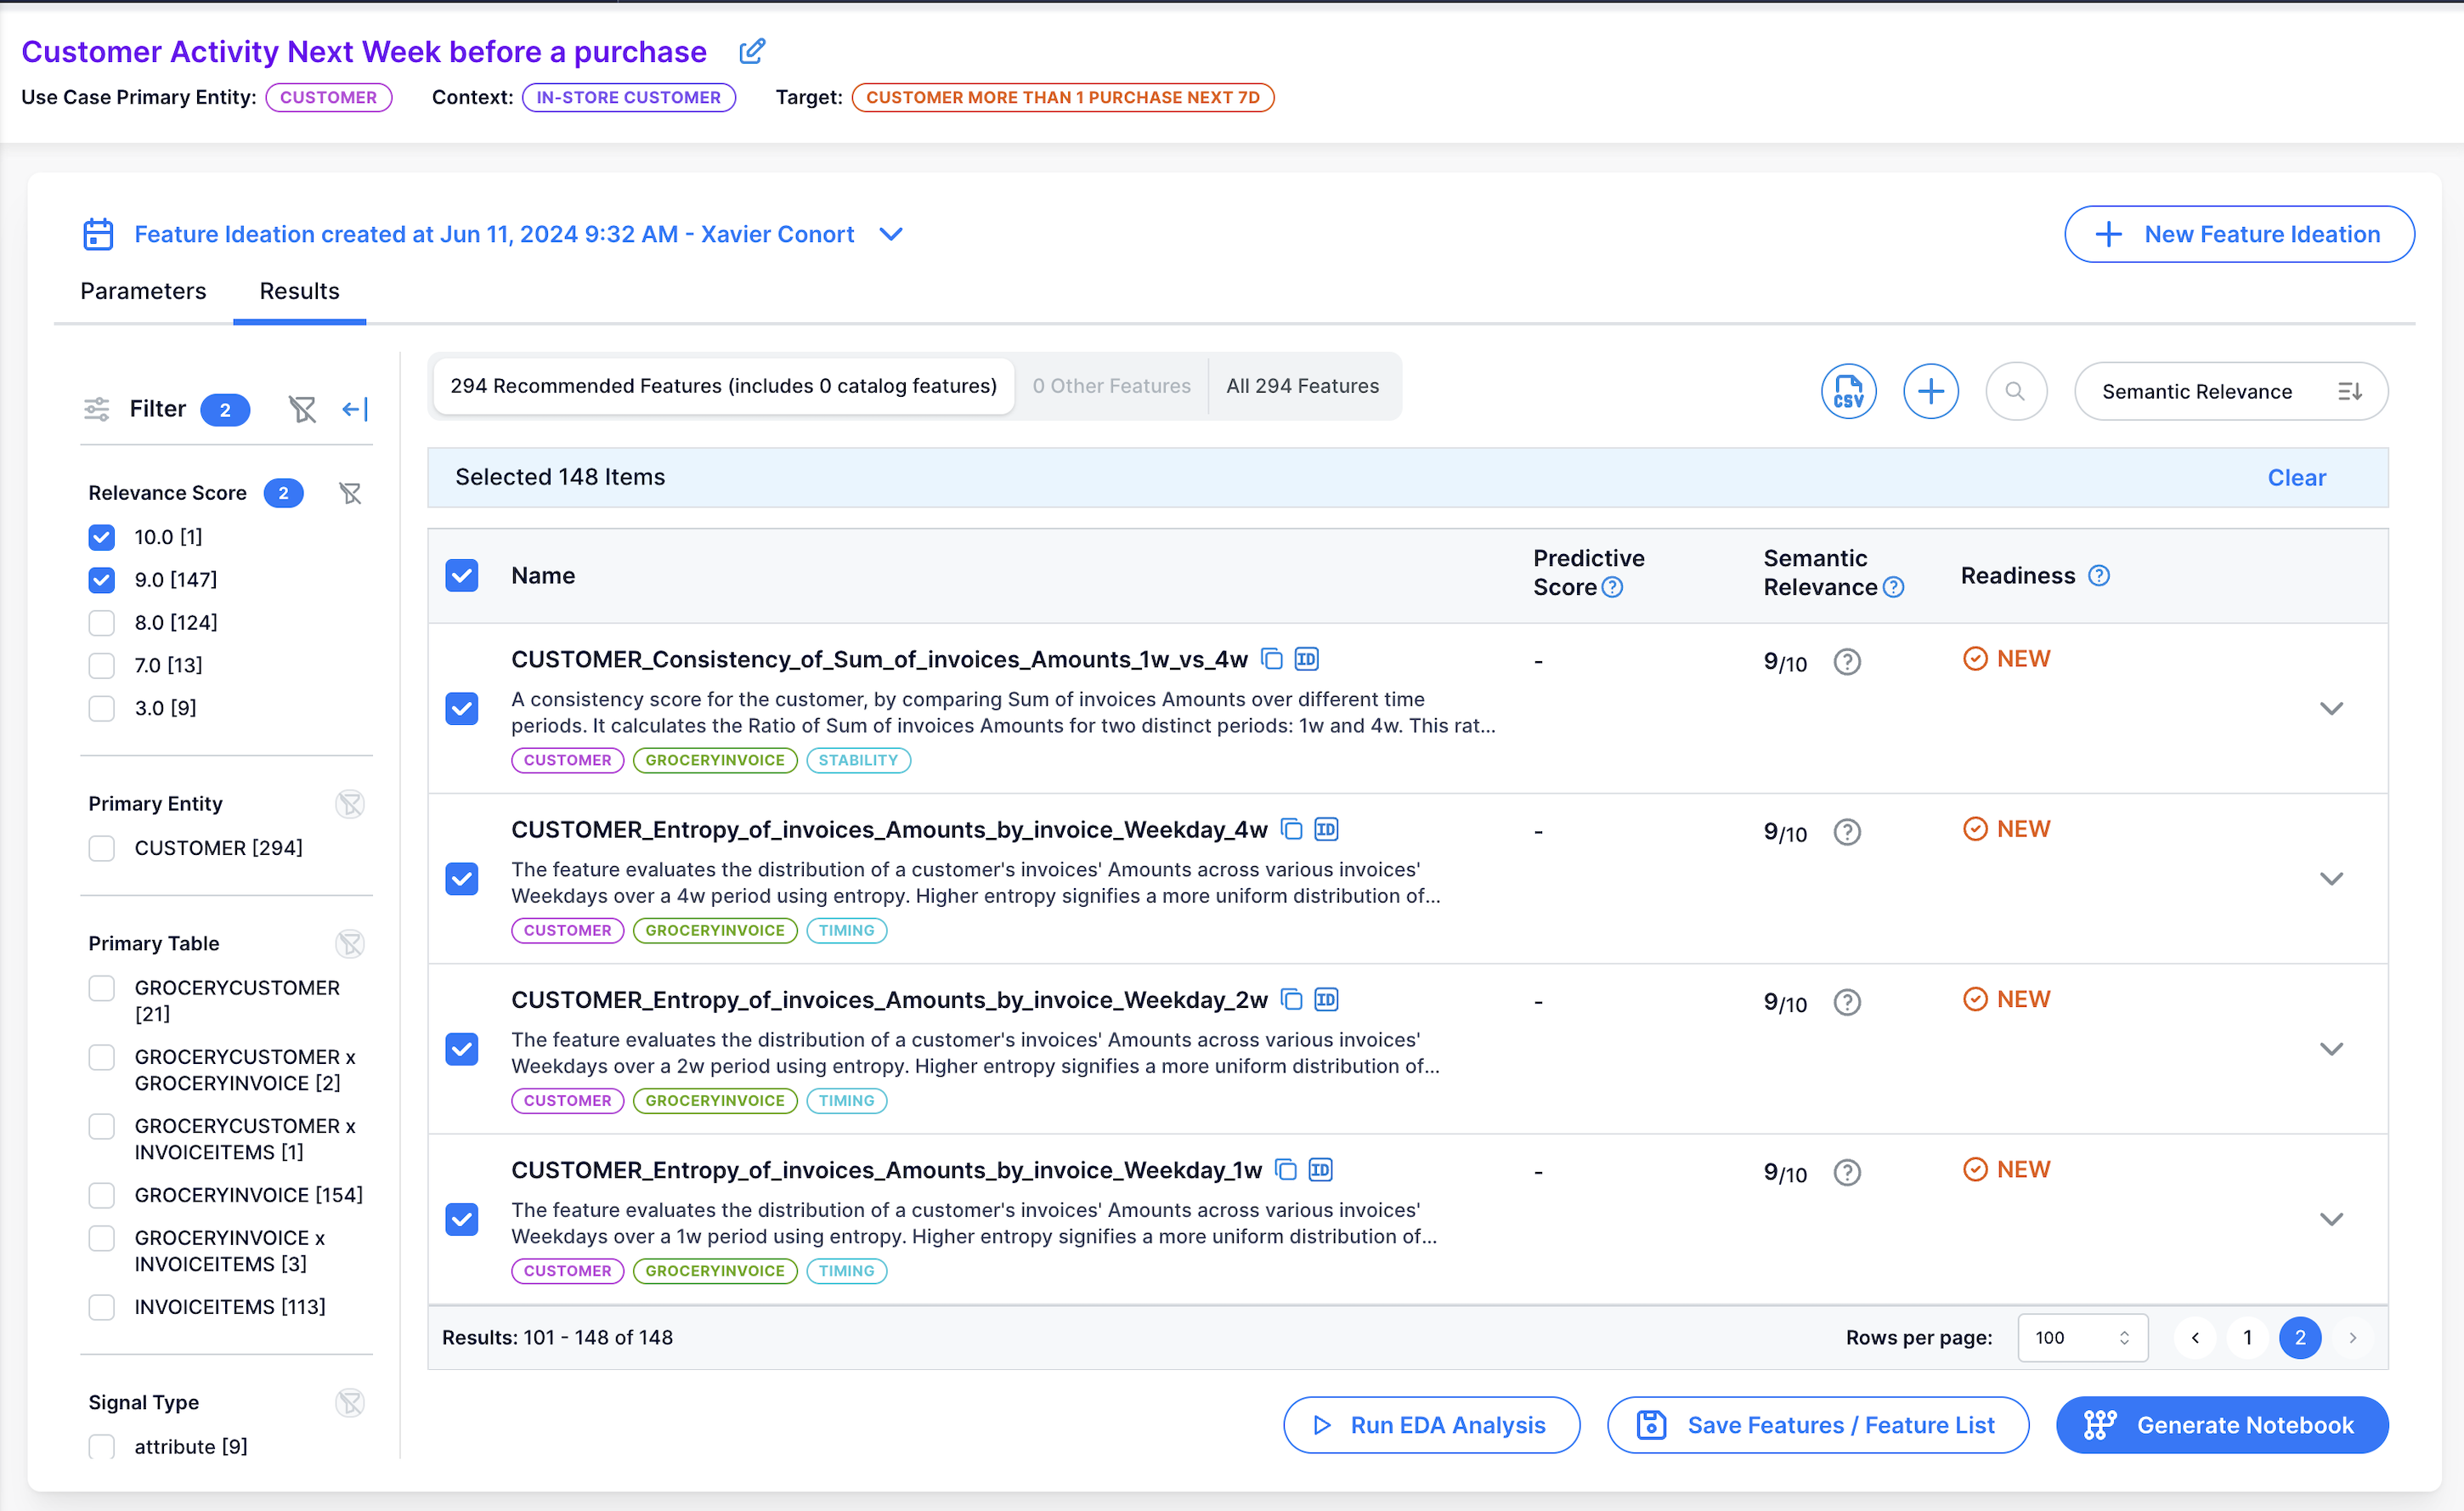Viewport: 2464px width, 1511px height.
Task: Go to previous results page arrow
Action: coord(2194,1337)
